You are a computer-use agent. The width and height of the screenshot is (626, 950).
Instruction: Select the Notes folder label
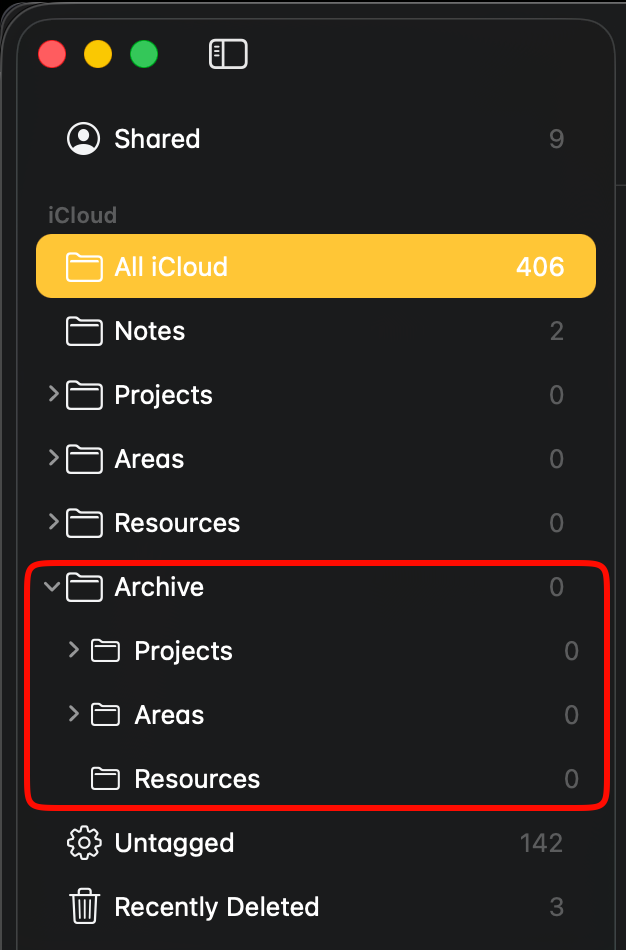click(x=150, y=331)
